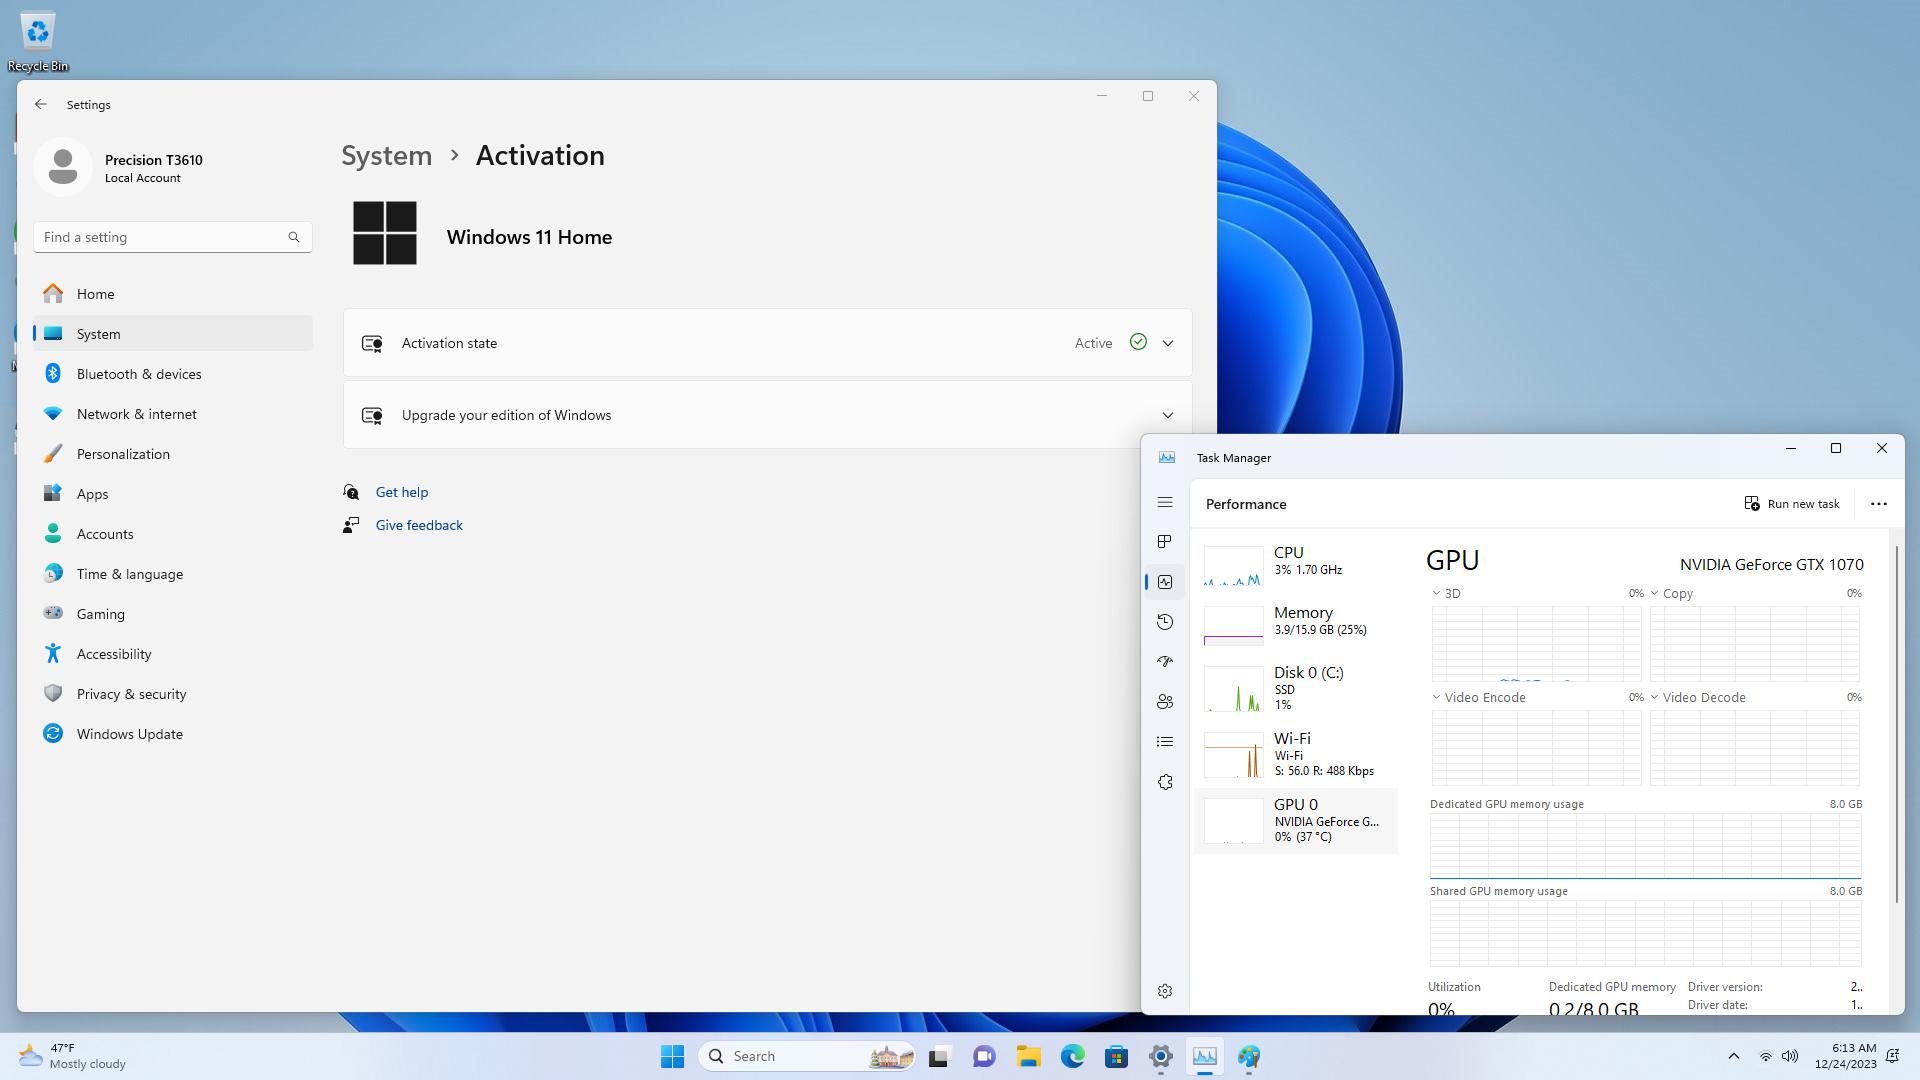Screen dimensions: 1920x1080
Task: Open Accessibility settings
Action: tap(173, 654)
